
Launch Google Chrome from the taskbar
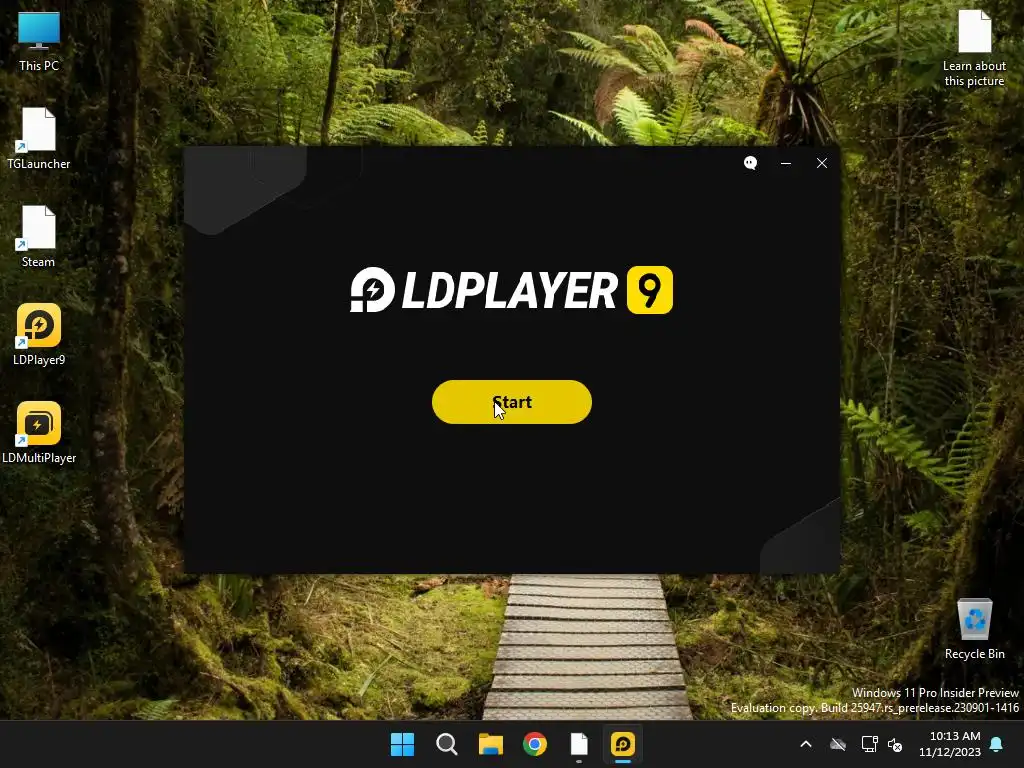(x=535, y=744)
